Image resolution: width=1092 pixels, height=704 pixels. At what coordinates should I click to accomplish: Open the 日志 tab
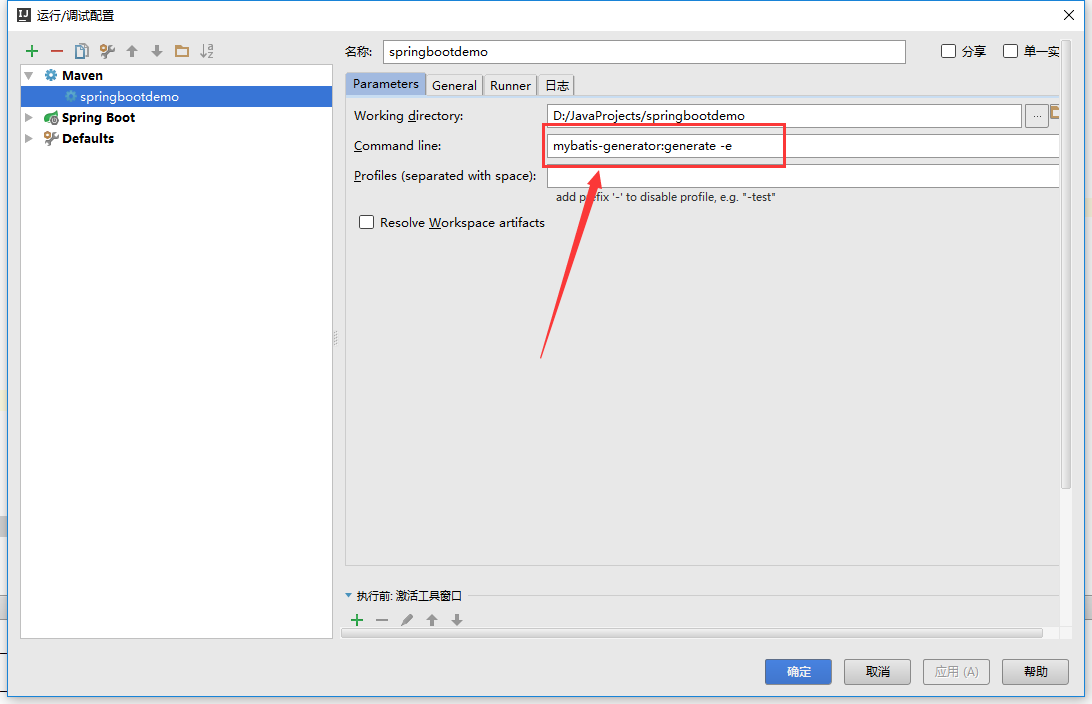[556, 85]
